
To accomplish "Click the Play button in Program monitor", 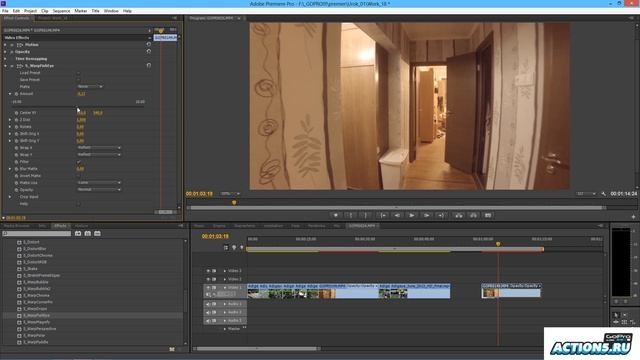I will (411, 216).
